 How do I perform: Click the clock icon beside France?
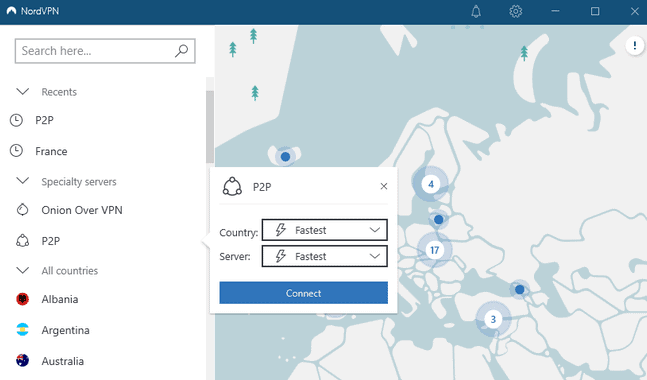click(16, 151)
